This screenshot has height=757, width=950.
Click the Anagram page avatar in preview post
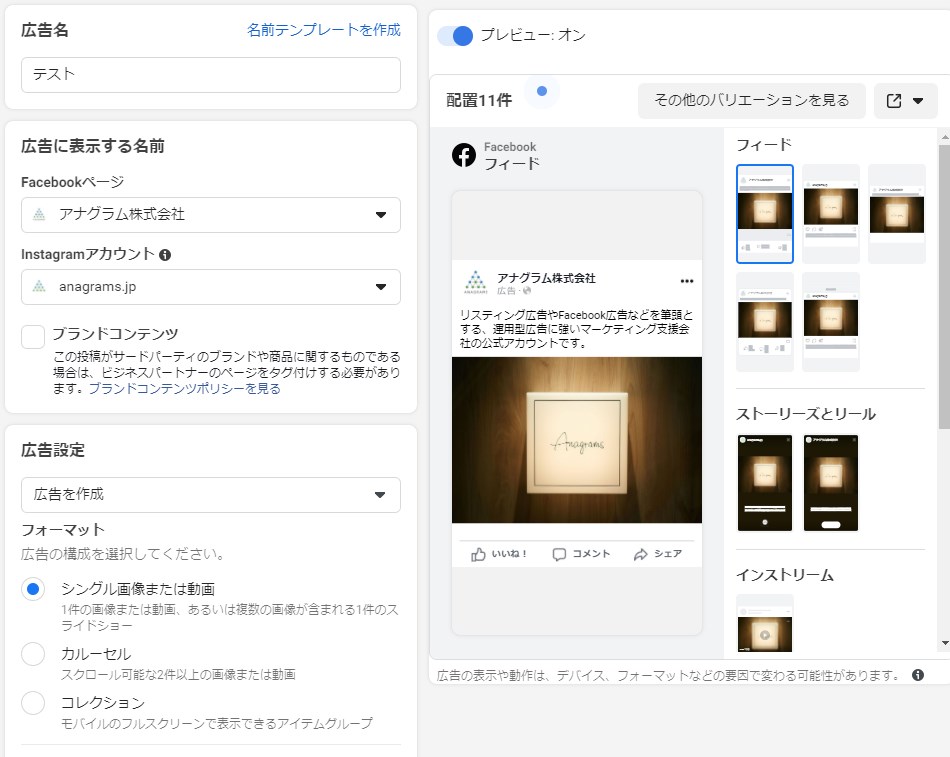(x=476, y=283)
